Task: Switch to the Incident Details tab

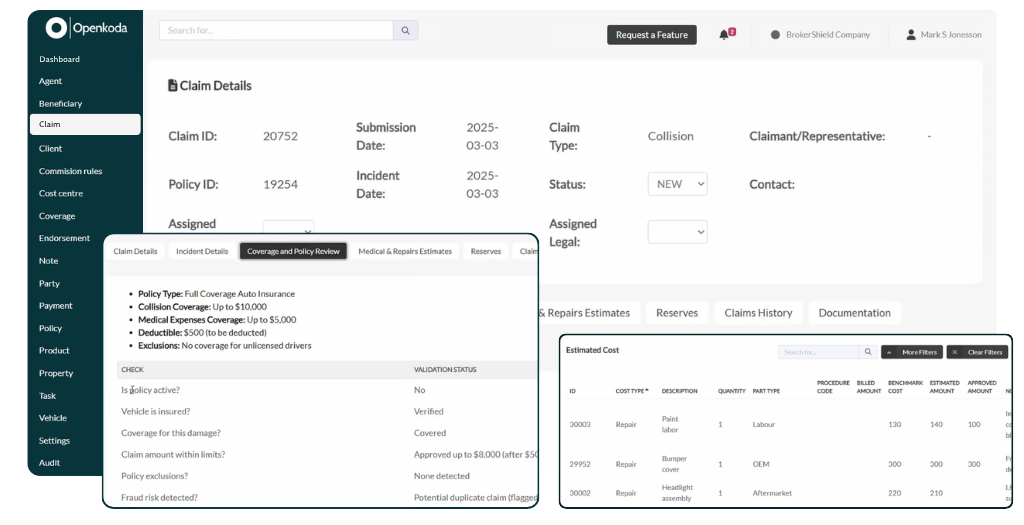Action: [202, 251]
